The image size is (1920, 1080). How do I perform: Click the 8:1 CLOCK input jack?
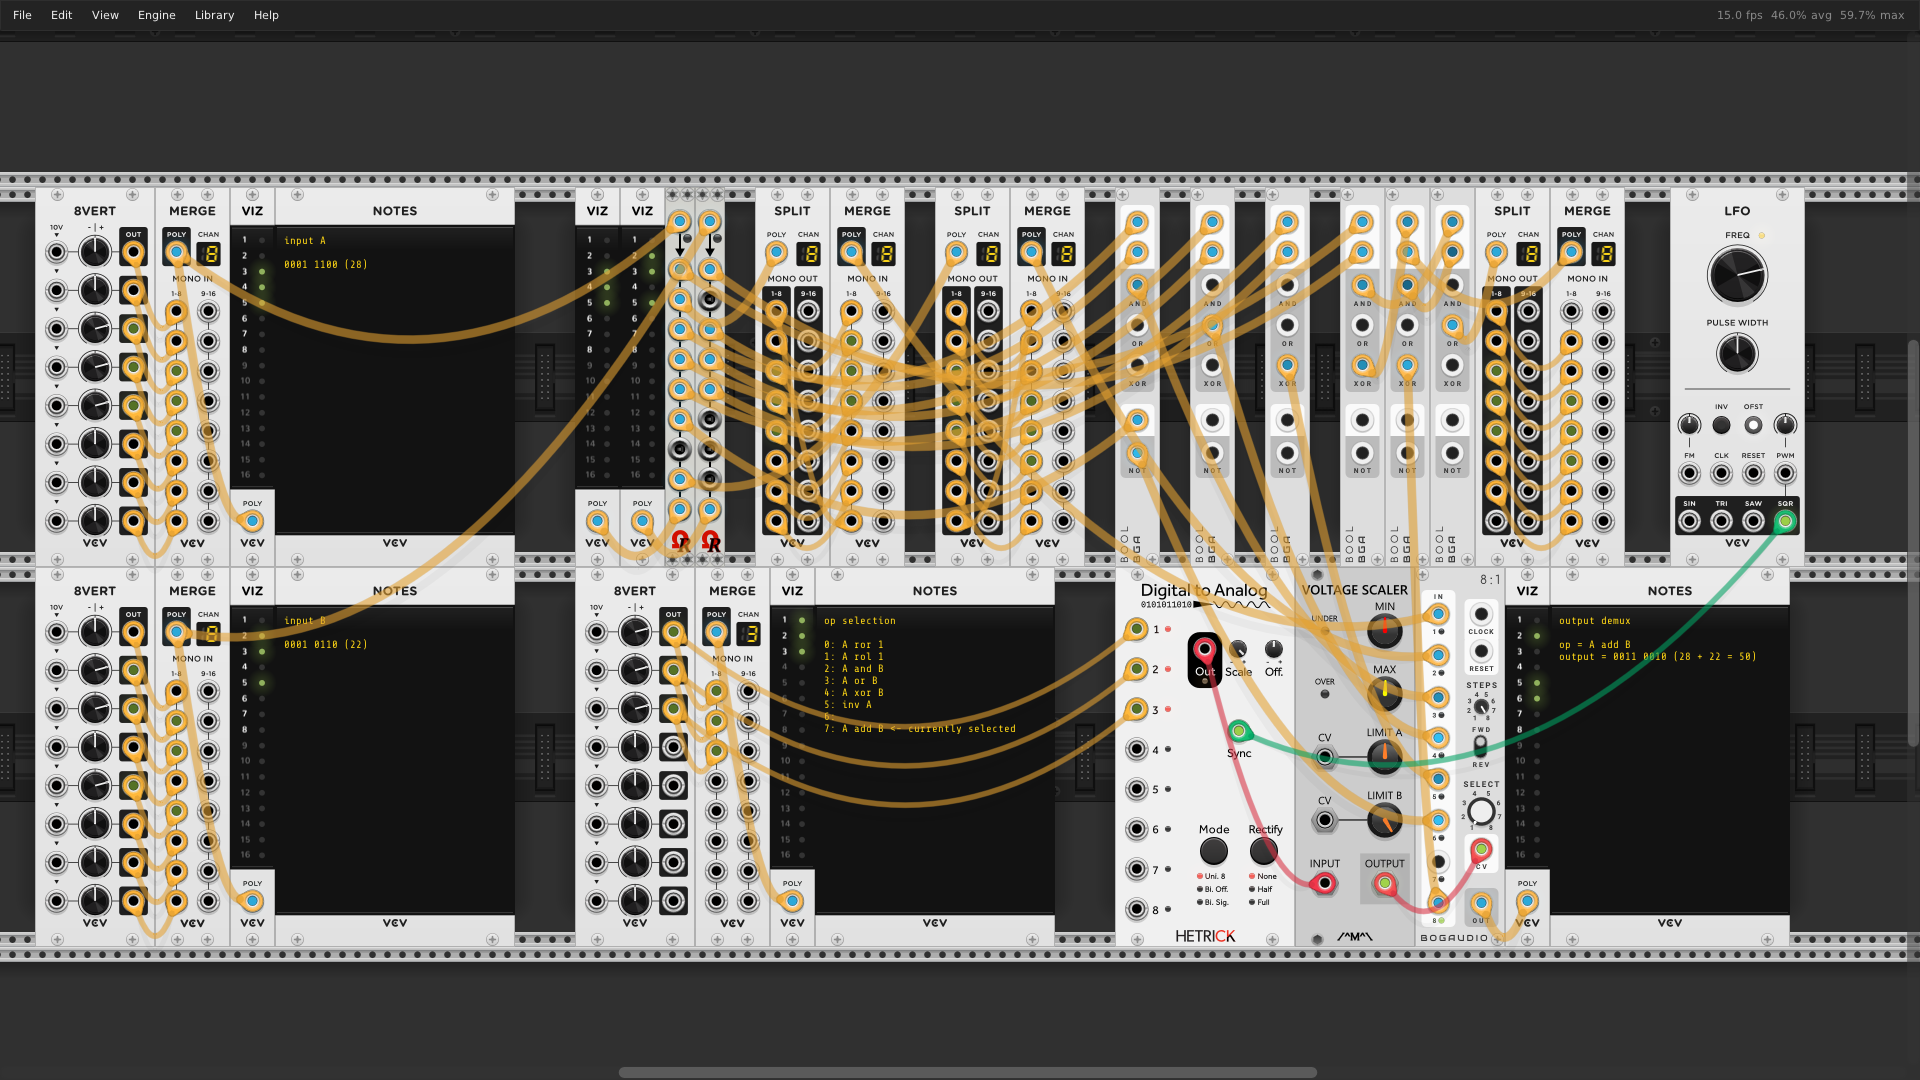pos(1481,614)
